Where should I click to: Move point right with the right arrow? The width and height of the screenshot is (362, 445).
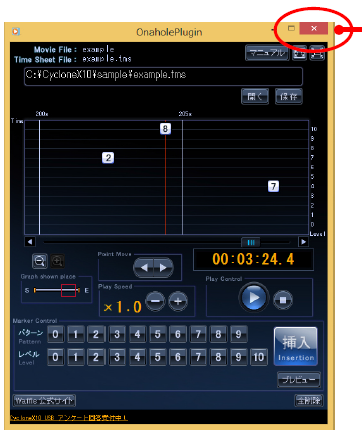163,267
